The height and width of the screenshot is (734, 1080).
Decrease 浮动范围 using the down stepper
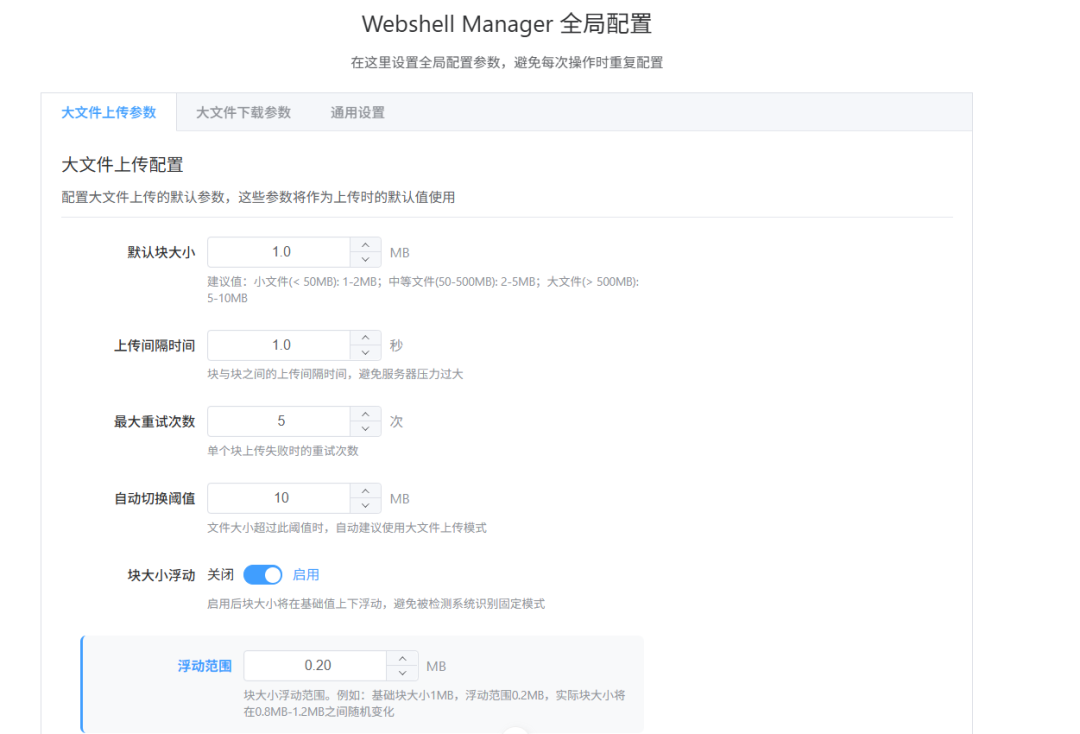point(401,671)
